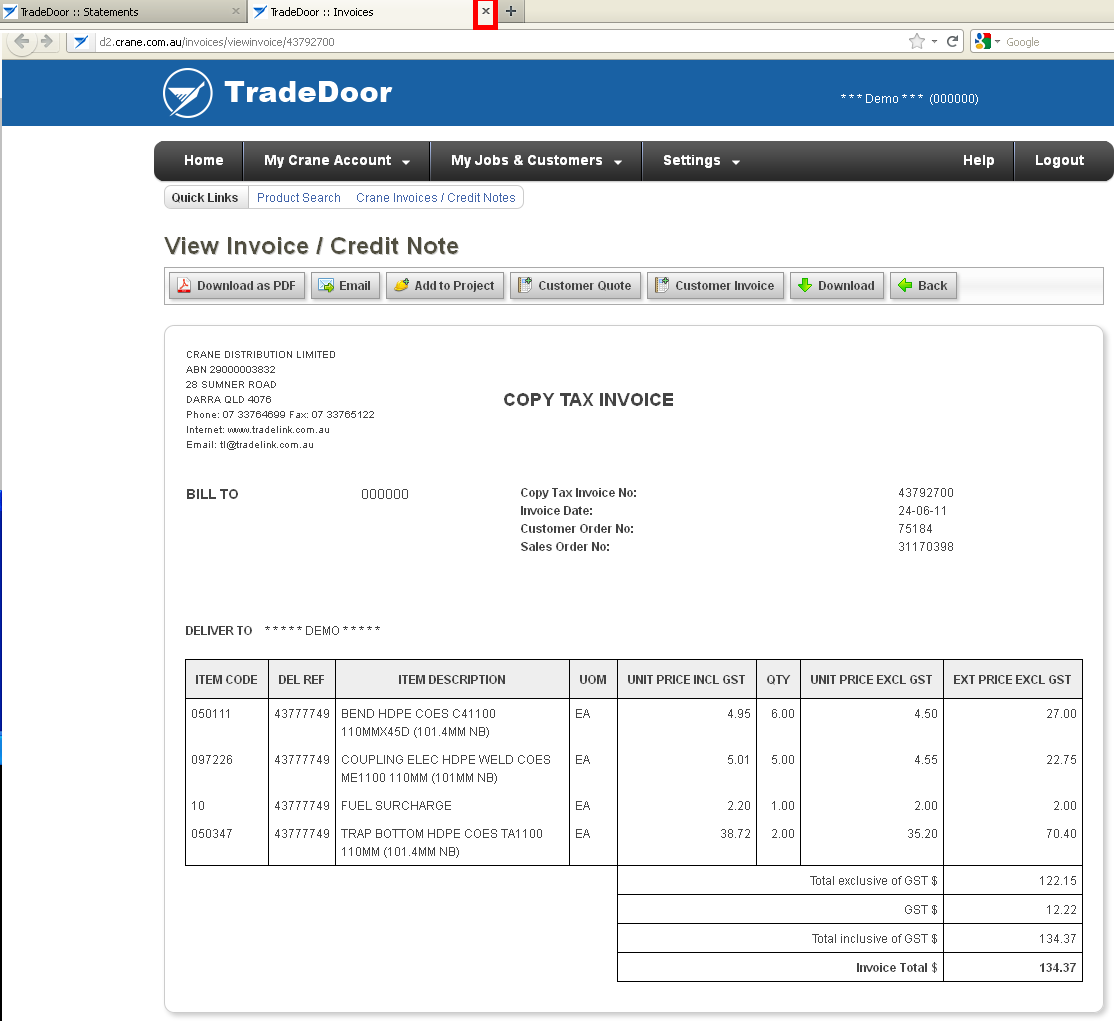Reload the page with the refresh icon
The width and height of the screenshot is (1114, 1021).
pyautogui.click(x=953, y=41)
